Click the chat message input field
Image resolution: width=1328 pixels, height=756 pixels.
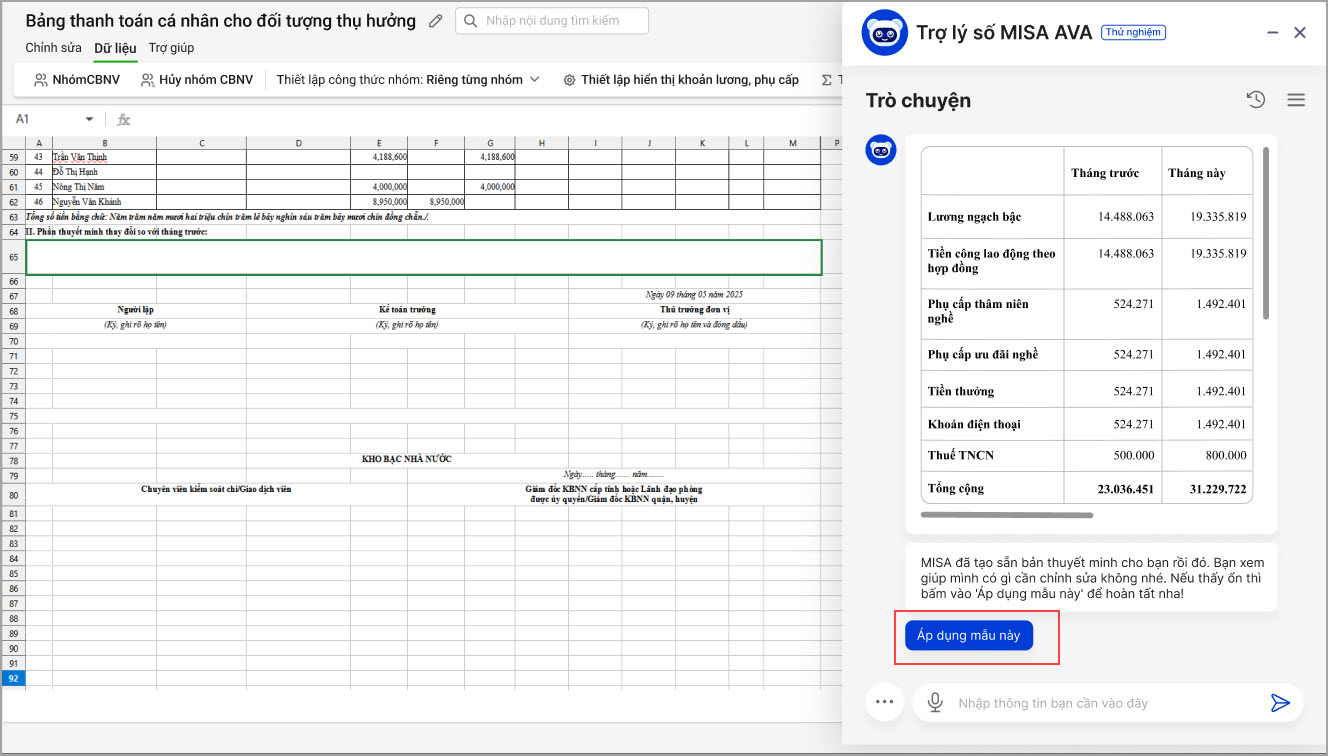[1100, 703]
